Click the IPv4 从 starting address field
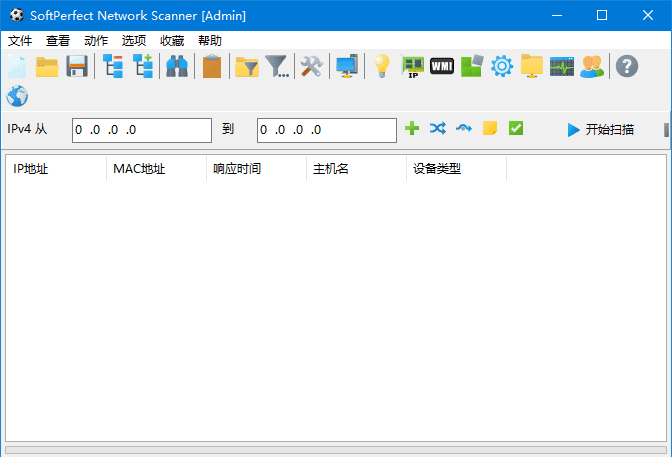Viewport: 672px width, 457px height. 142,130
